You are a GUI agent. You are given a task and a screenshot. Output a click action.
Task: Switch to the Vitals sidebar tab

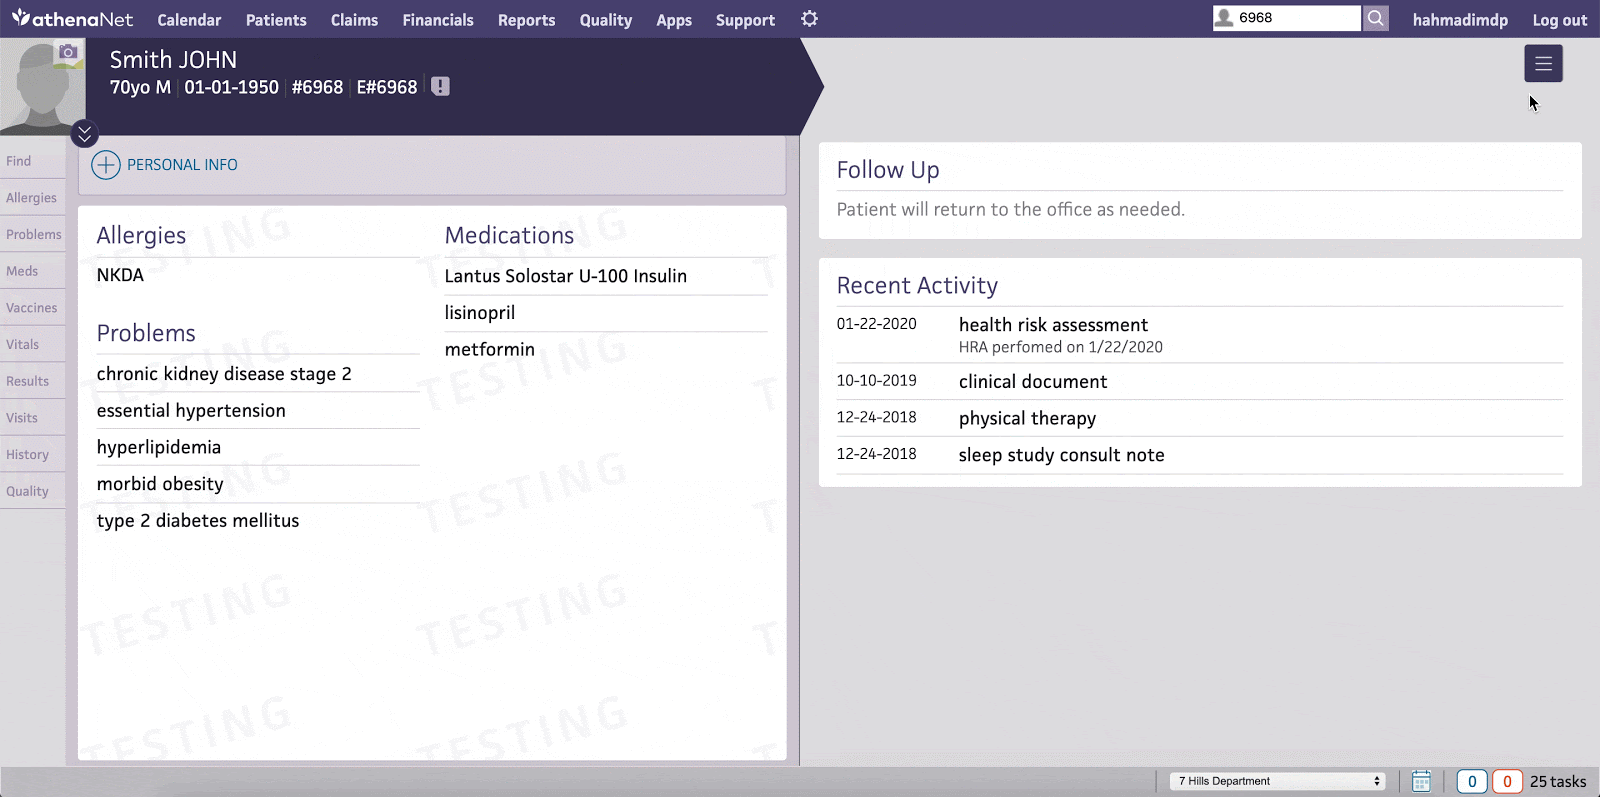23,344
